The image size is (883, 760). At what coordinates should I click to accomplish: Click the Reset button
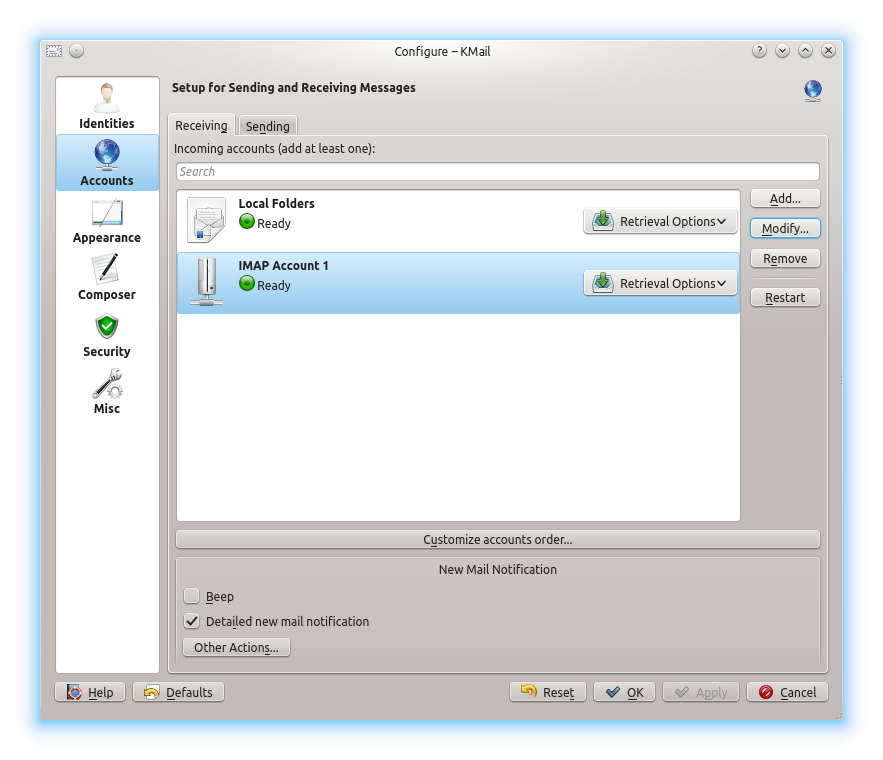click(548, 692)
